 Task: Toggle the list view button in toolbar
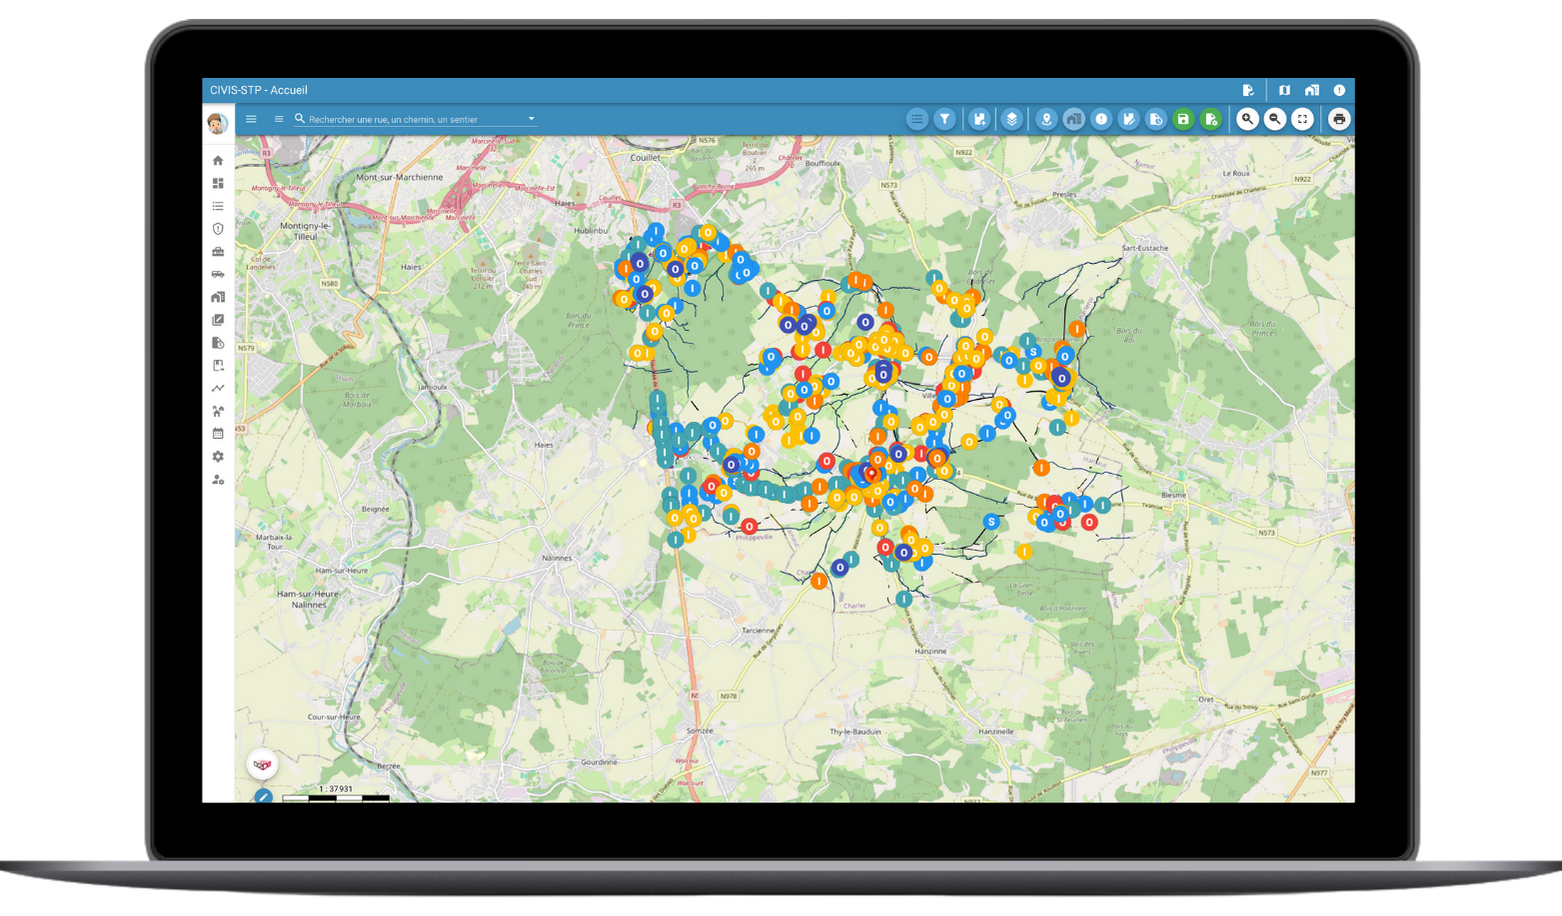916,119
